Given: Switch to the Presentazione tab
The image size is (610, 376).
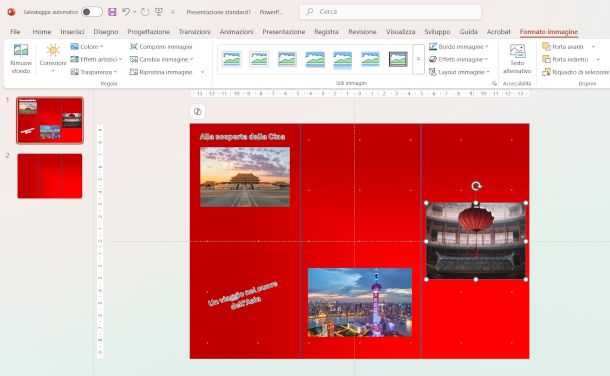Looking at the screenshot, I should (284, 31).
